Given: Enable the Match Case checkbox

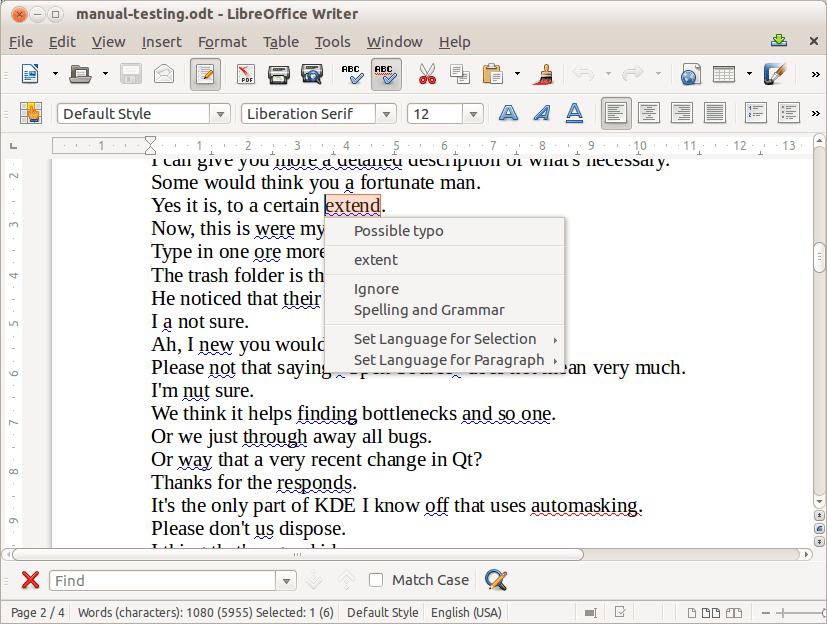Looking at the screenshot, I should click(x=376, y=580).
